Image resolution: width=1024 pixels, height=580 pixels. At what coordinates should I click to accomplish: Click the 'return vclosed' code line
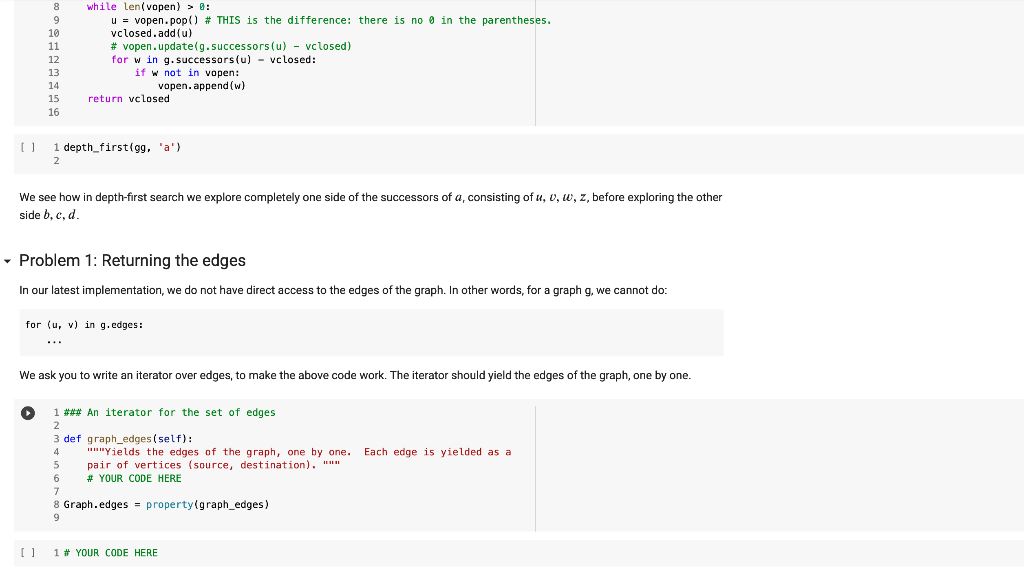(129, 99)
